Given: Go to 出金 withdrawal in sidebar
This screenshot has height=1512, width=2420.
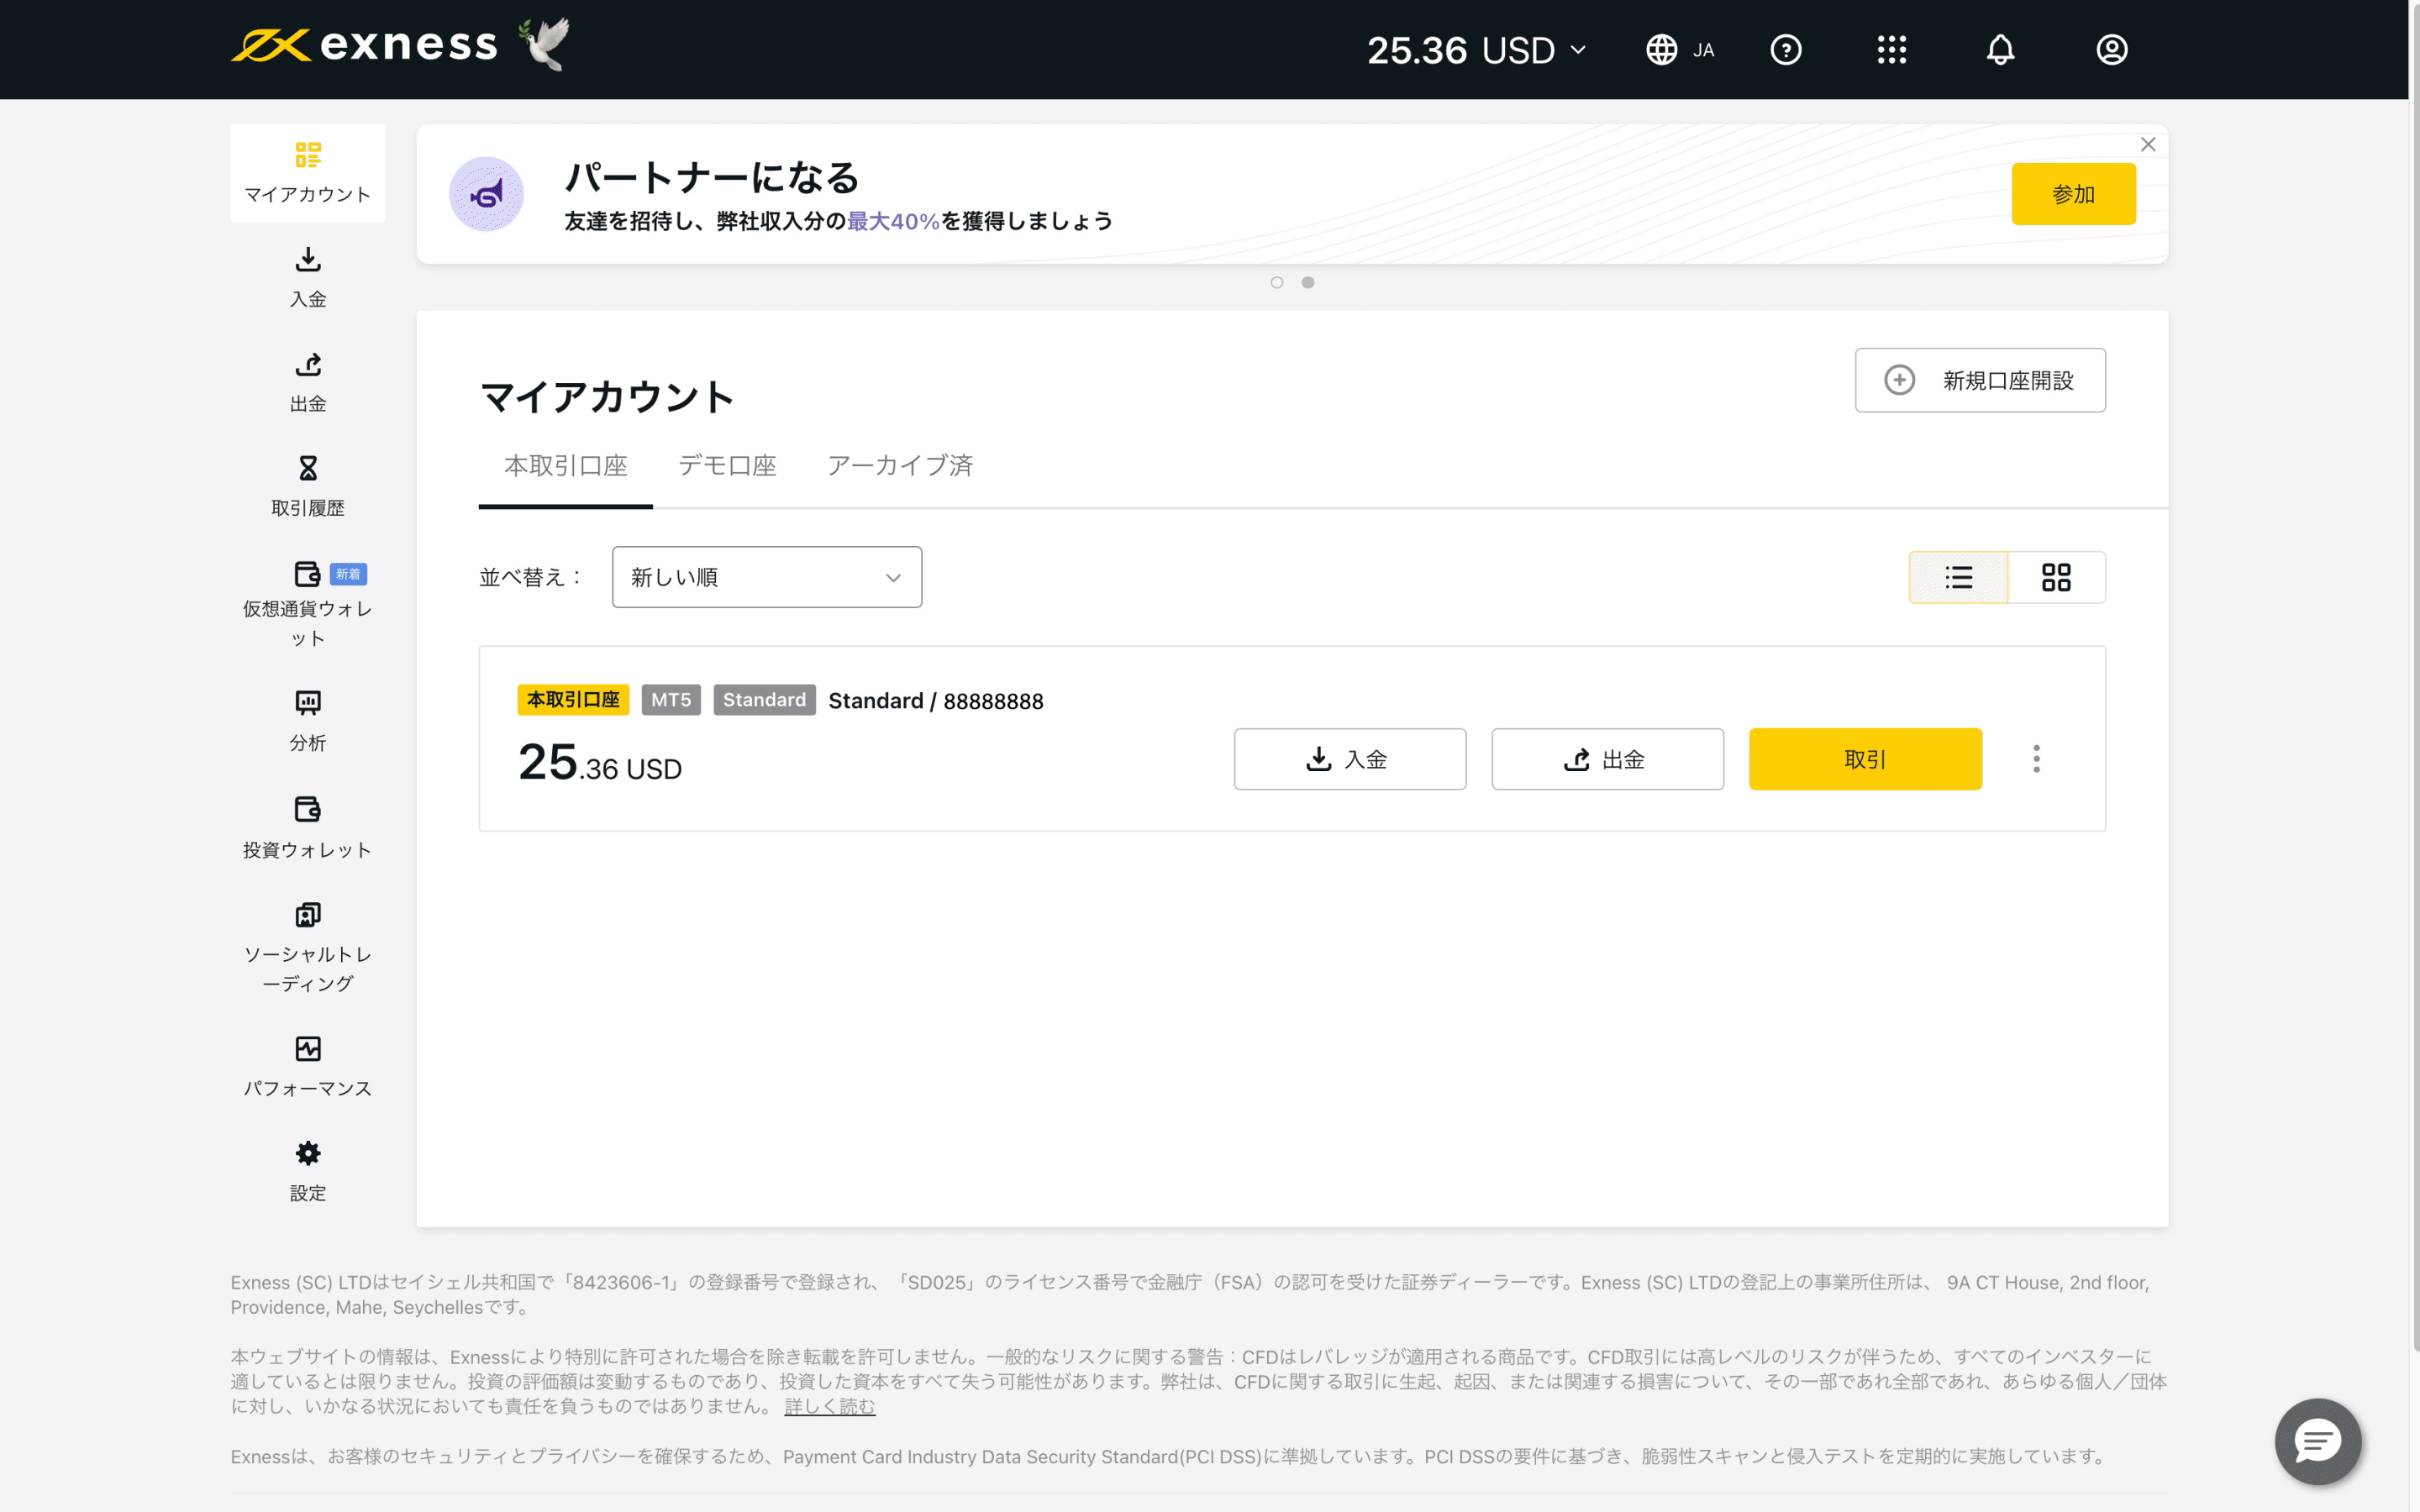Looking at the screenshot, I should coord(308,382).
